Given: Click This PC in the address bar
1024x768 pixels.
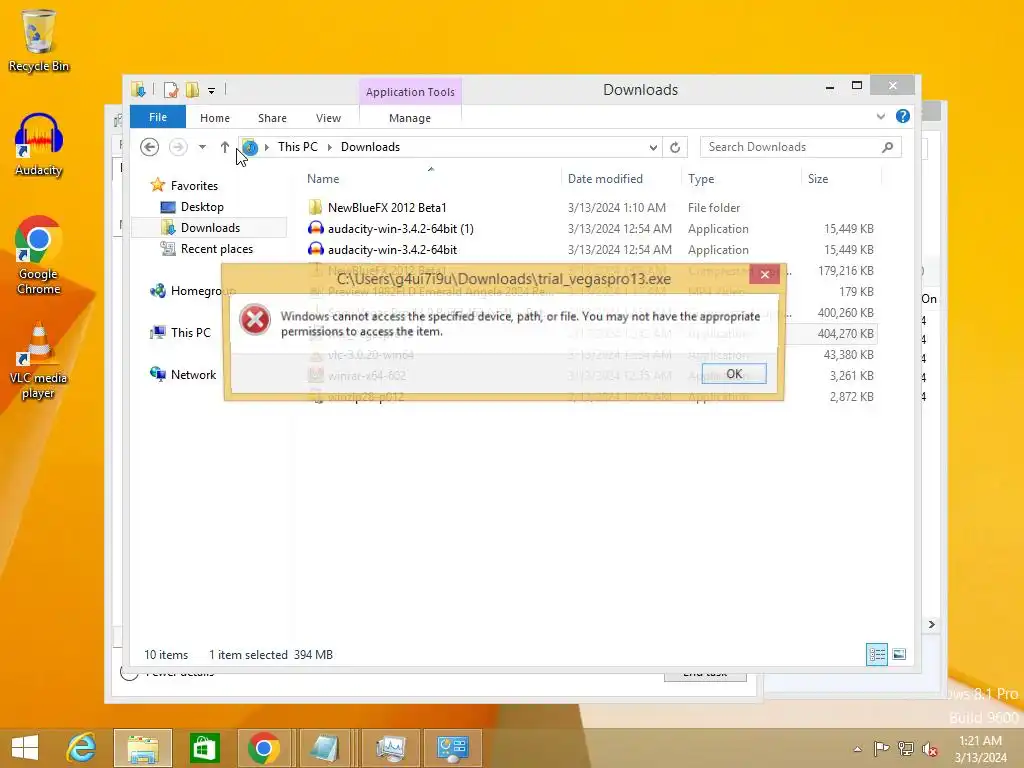Looking at the screenshot, I should tap(298, 147).
